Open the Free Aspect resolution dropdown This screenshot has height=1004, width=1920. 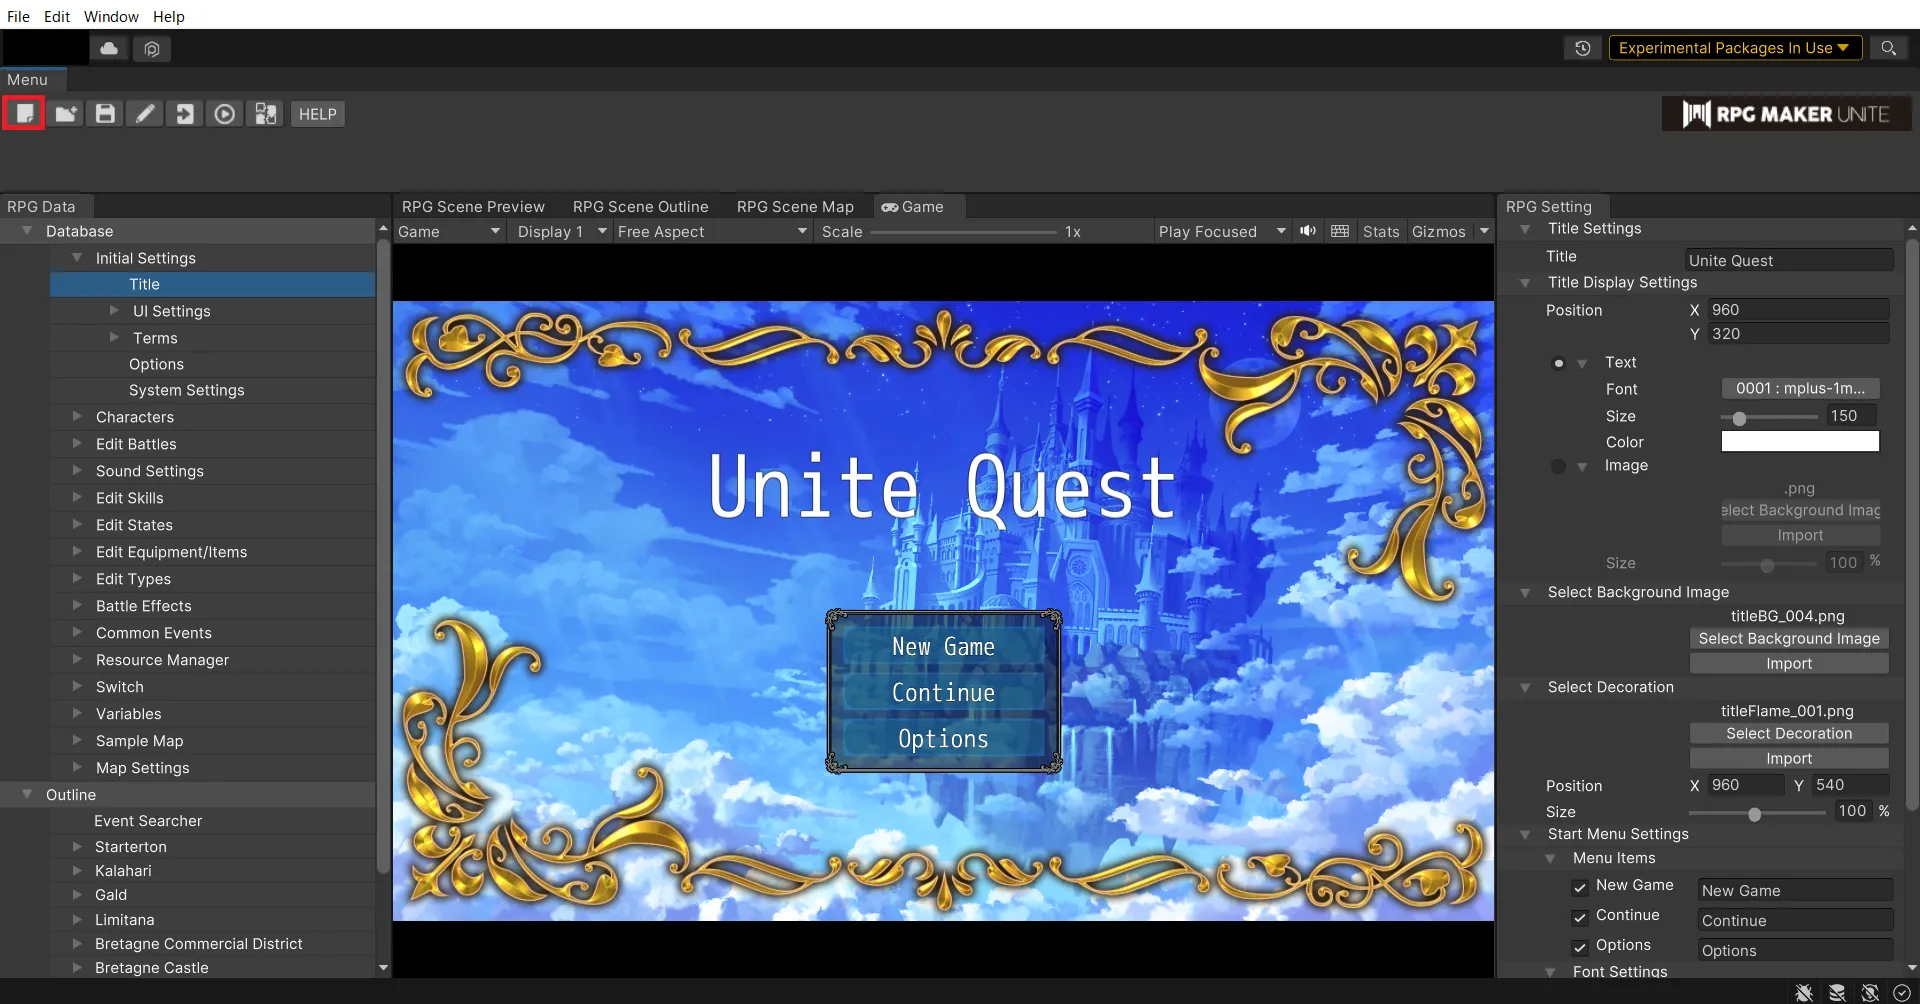711,231
